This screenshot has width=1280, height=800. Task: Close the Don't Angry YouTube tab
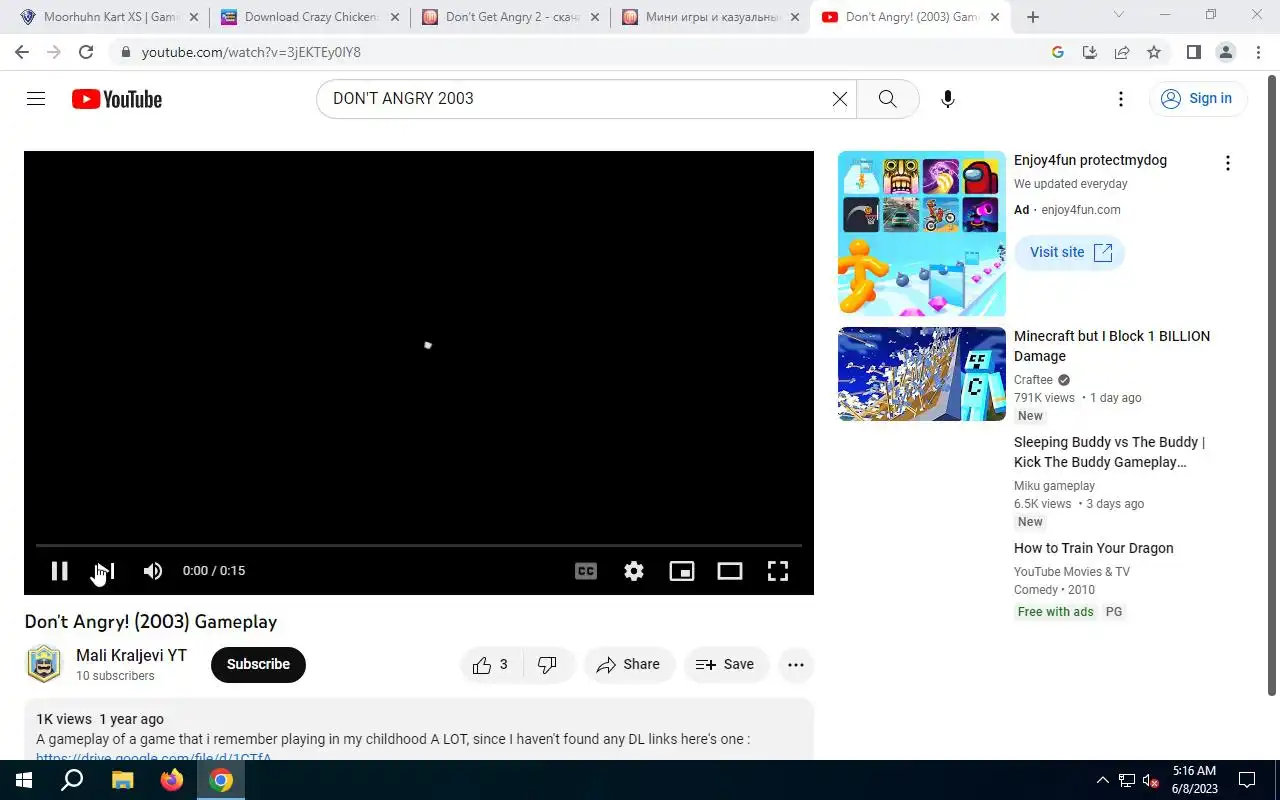tap(995, 17)
